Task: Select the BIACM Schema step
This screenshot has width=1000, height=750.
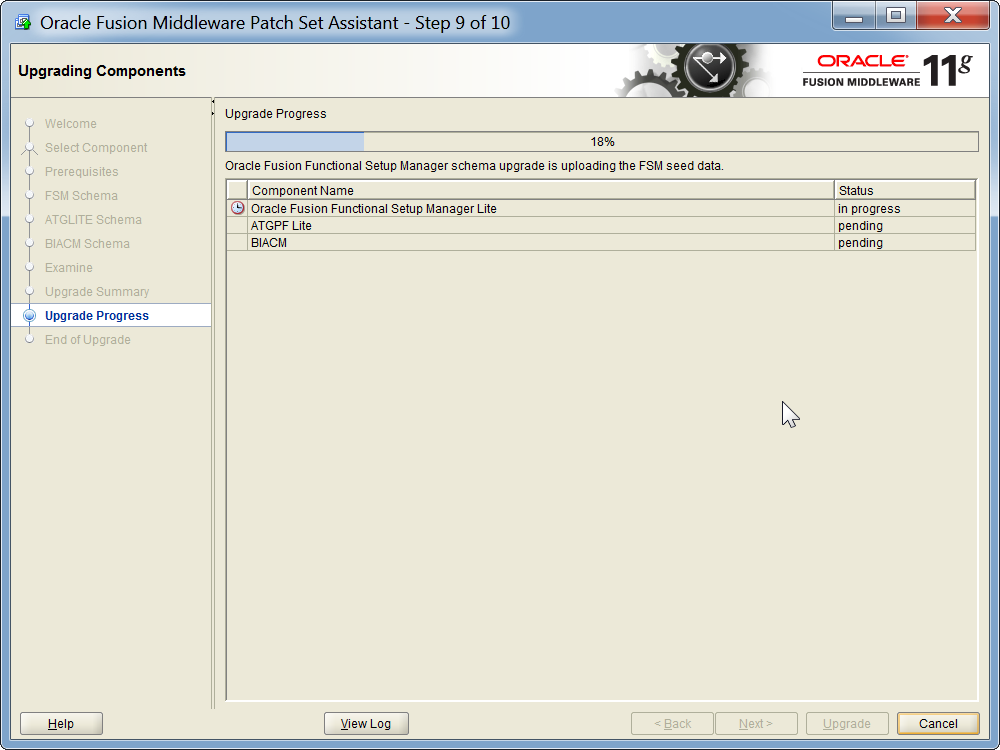Action: [x=87, y=244]
